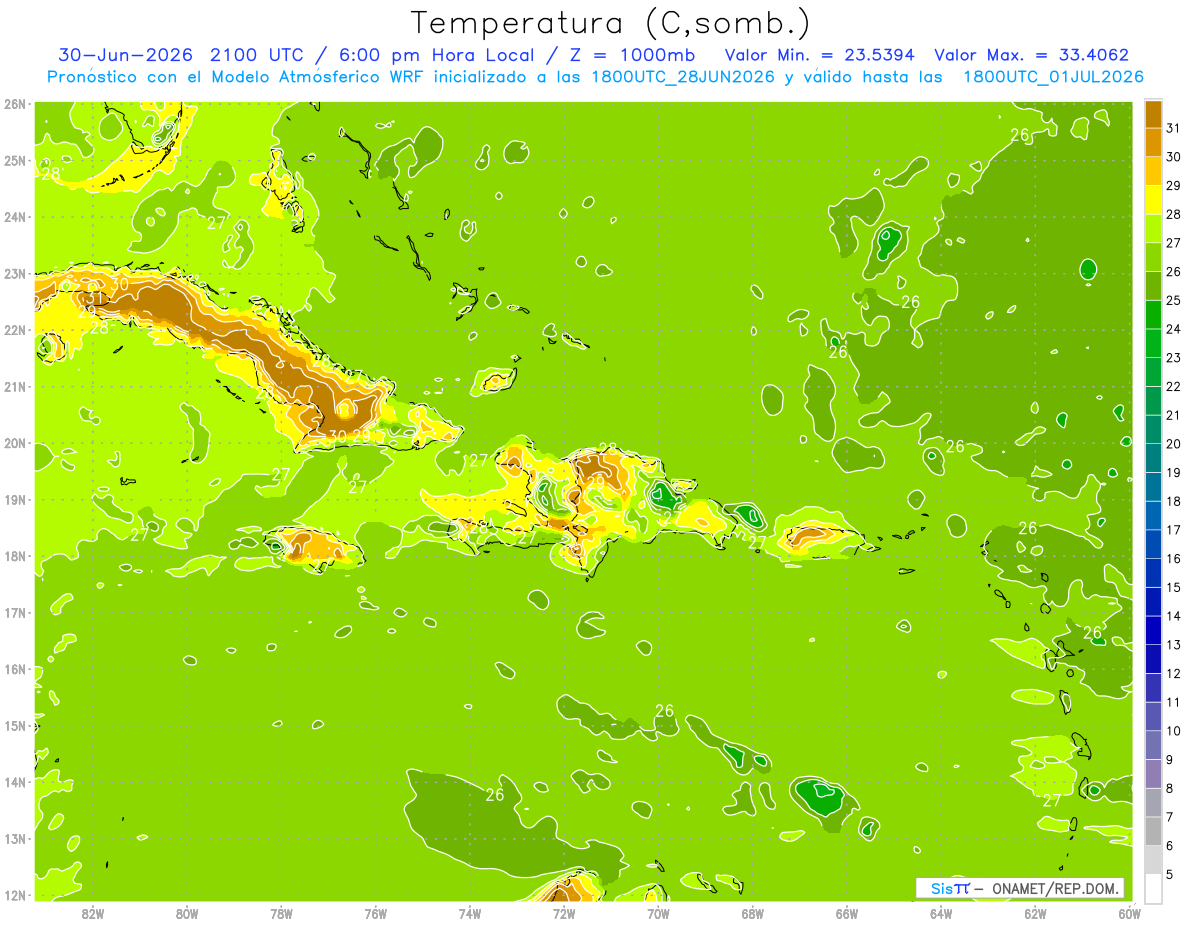The width and height of the screenshot is (1200, 927).
Task: Select the '60W' longitude axis label
Action: click(1130, 913)
